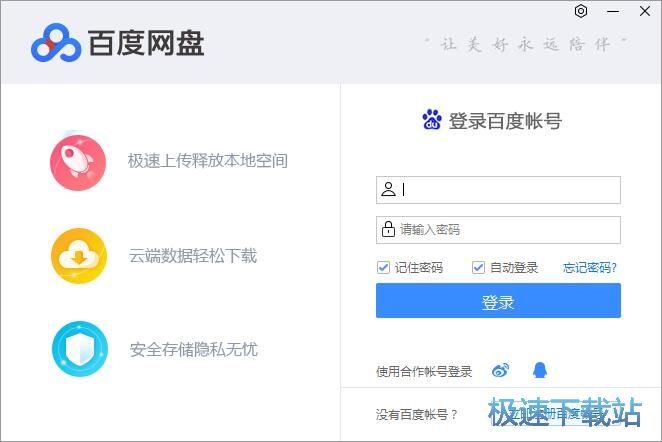Image resolution: width=662 pixels, height=442 pixels.
Task: Close the Baidu Netdisk login window
Action: pos(645,11)
